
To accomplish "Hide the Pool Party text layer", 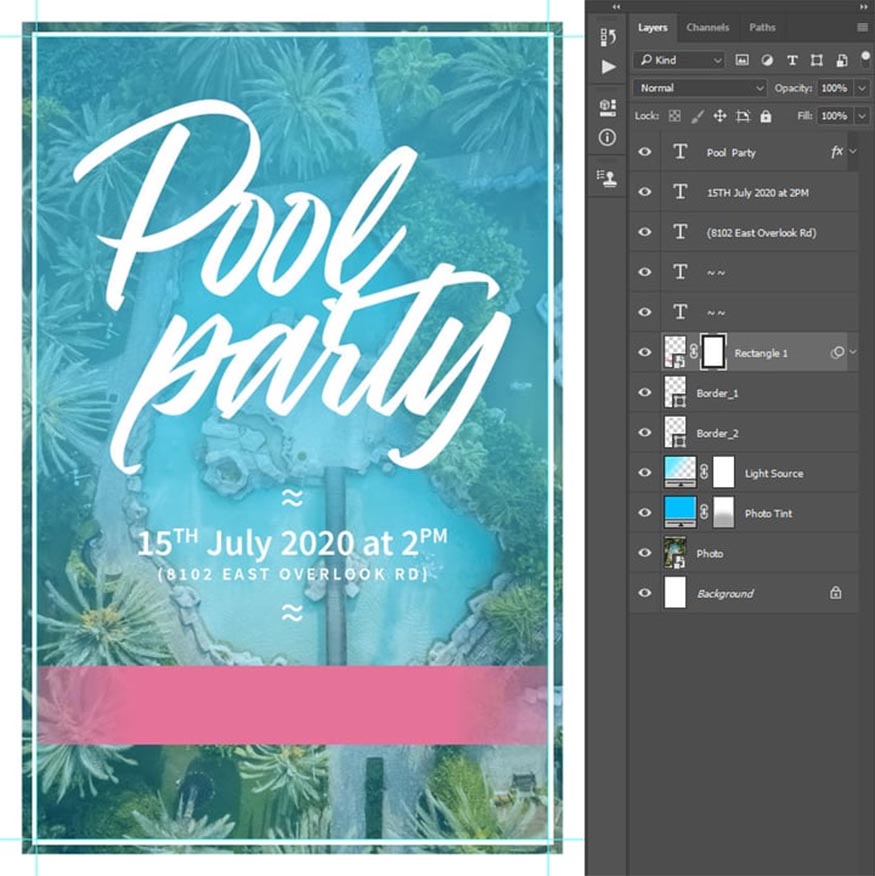I will [x=644, y=152].
